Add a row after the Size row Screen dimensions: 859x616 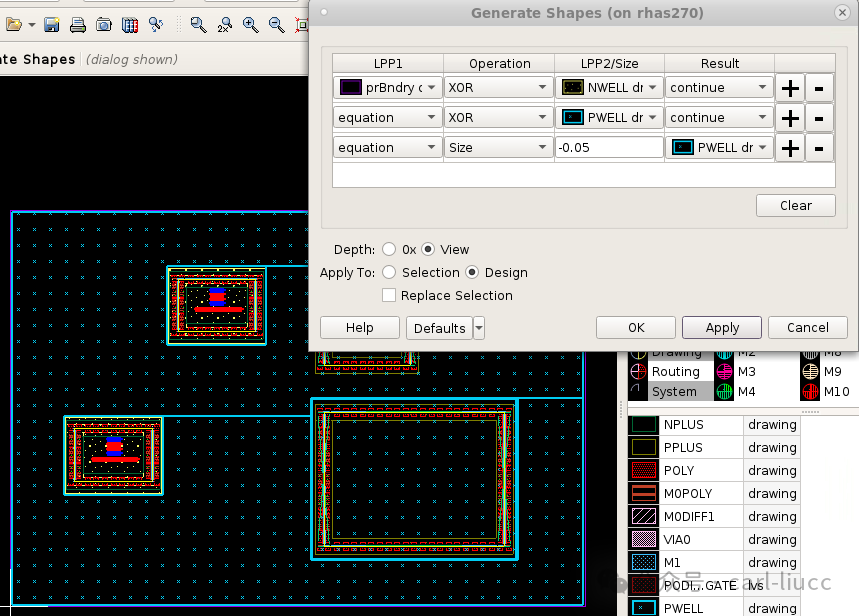tap(790, 148)
